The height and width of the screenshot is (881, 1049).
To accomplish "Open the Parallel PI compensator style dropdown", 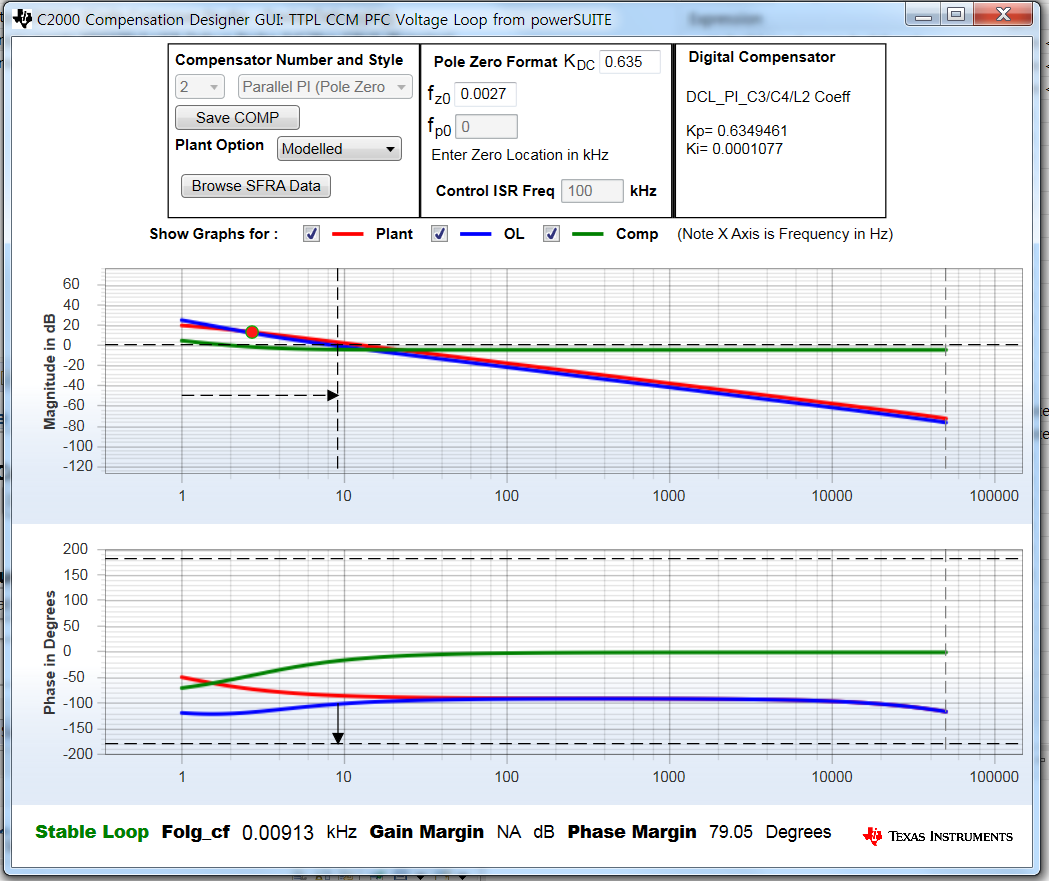I will 325,87.
